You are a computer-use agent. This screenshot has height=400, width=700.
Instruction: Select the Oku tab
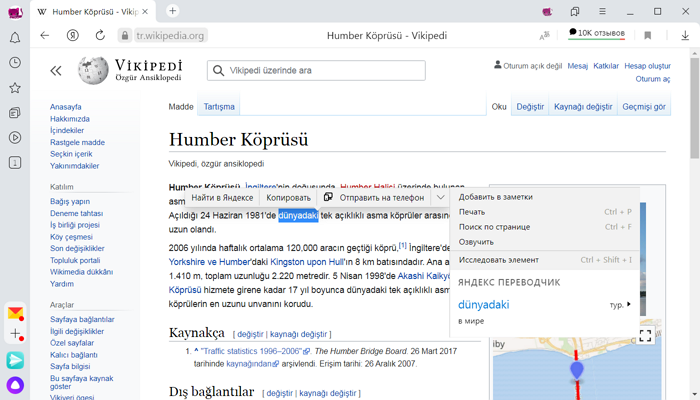(499, 107)
